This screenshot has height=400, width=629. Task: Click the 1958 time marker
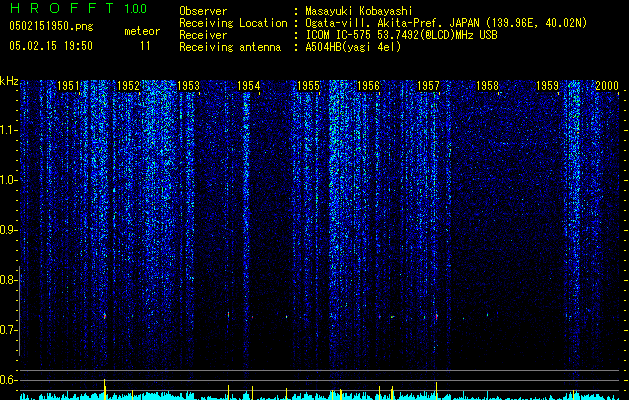tap(487, 86)
